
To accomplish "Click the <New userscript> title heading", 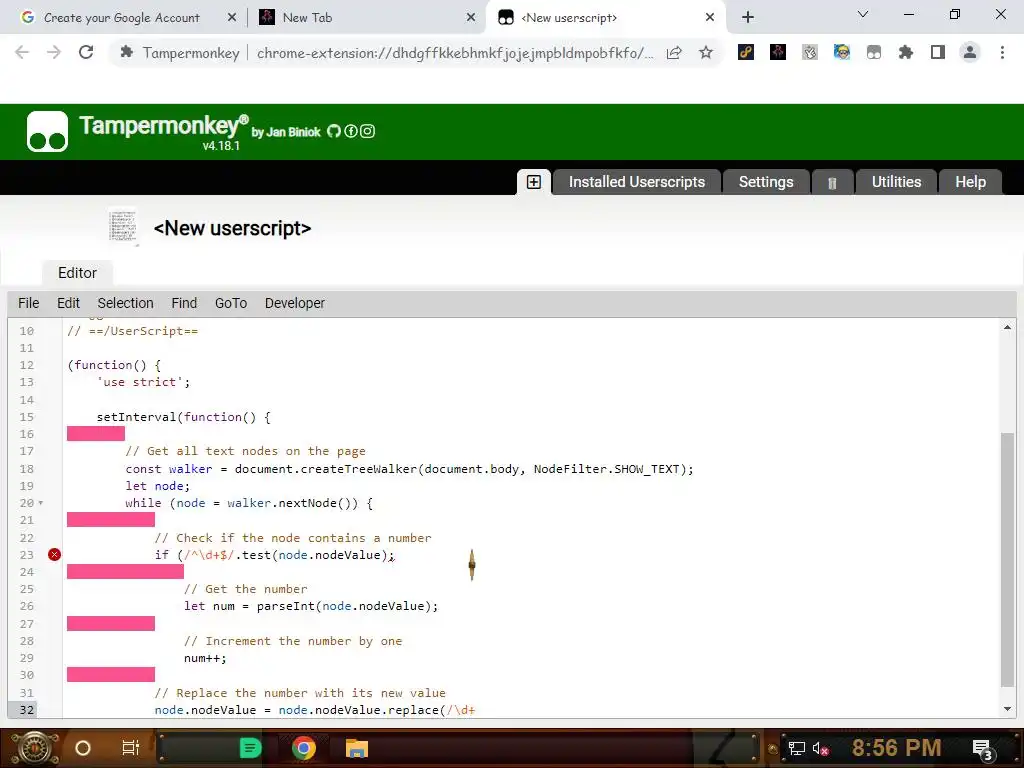I will coord(232,228).
